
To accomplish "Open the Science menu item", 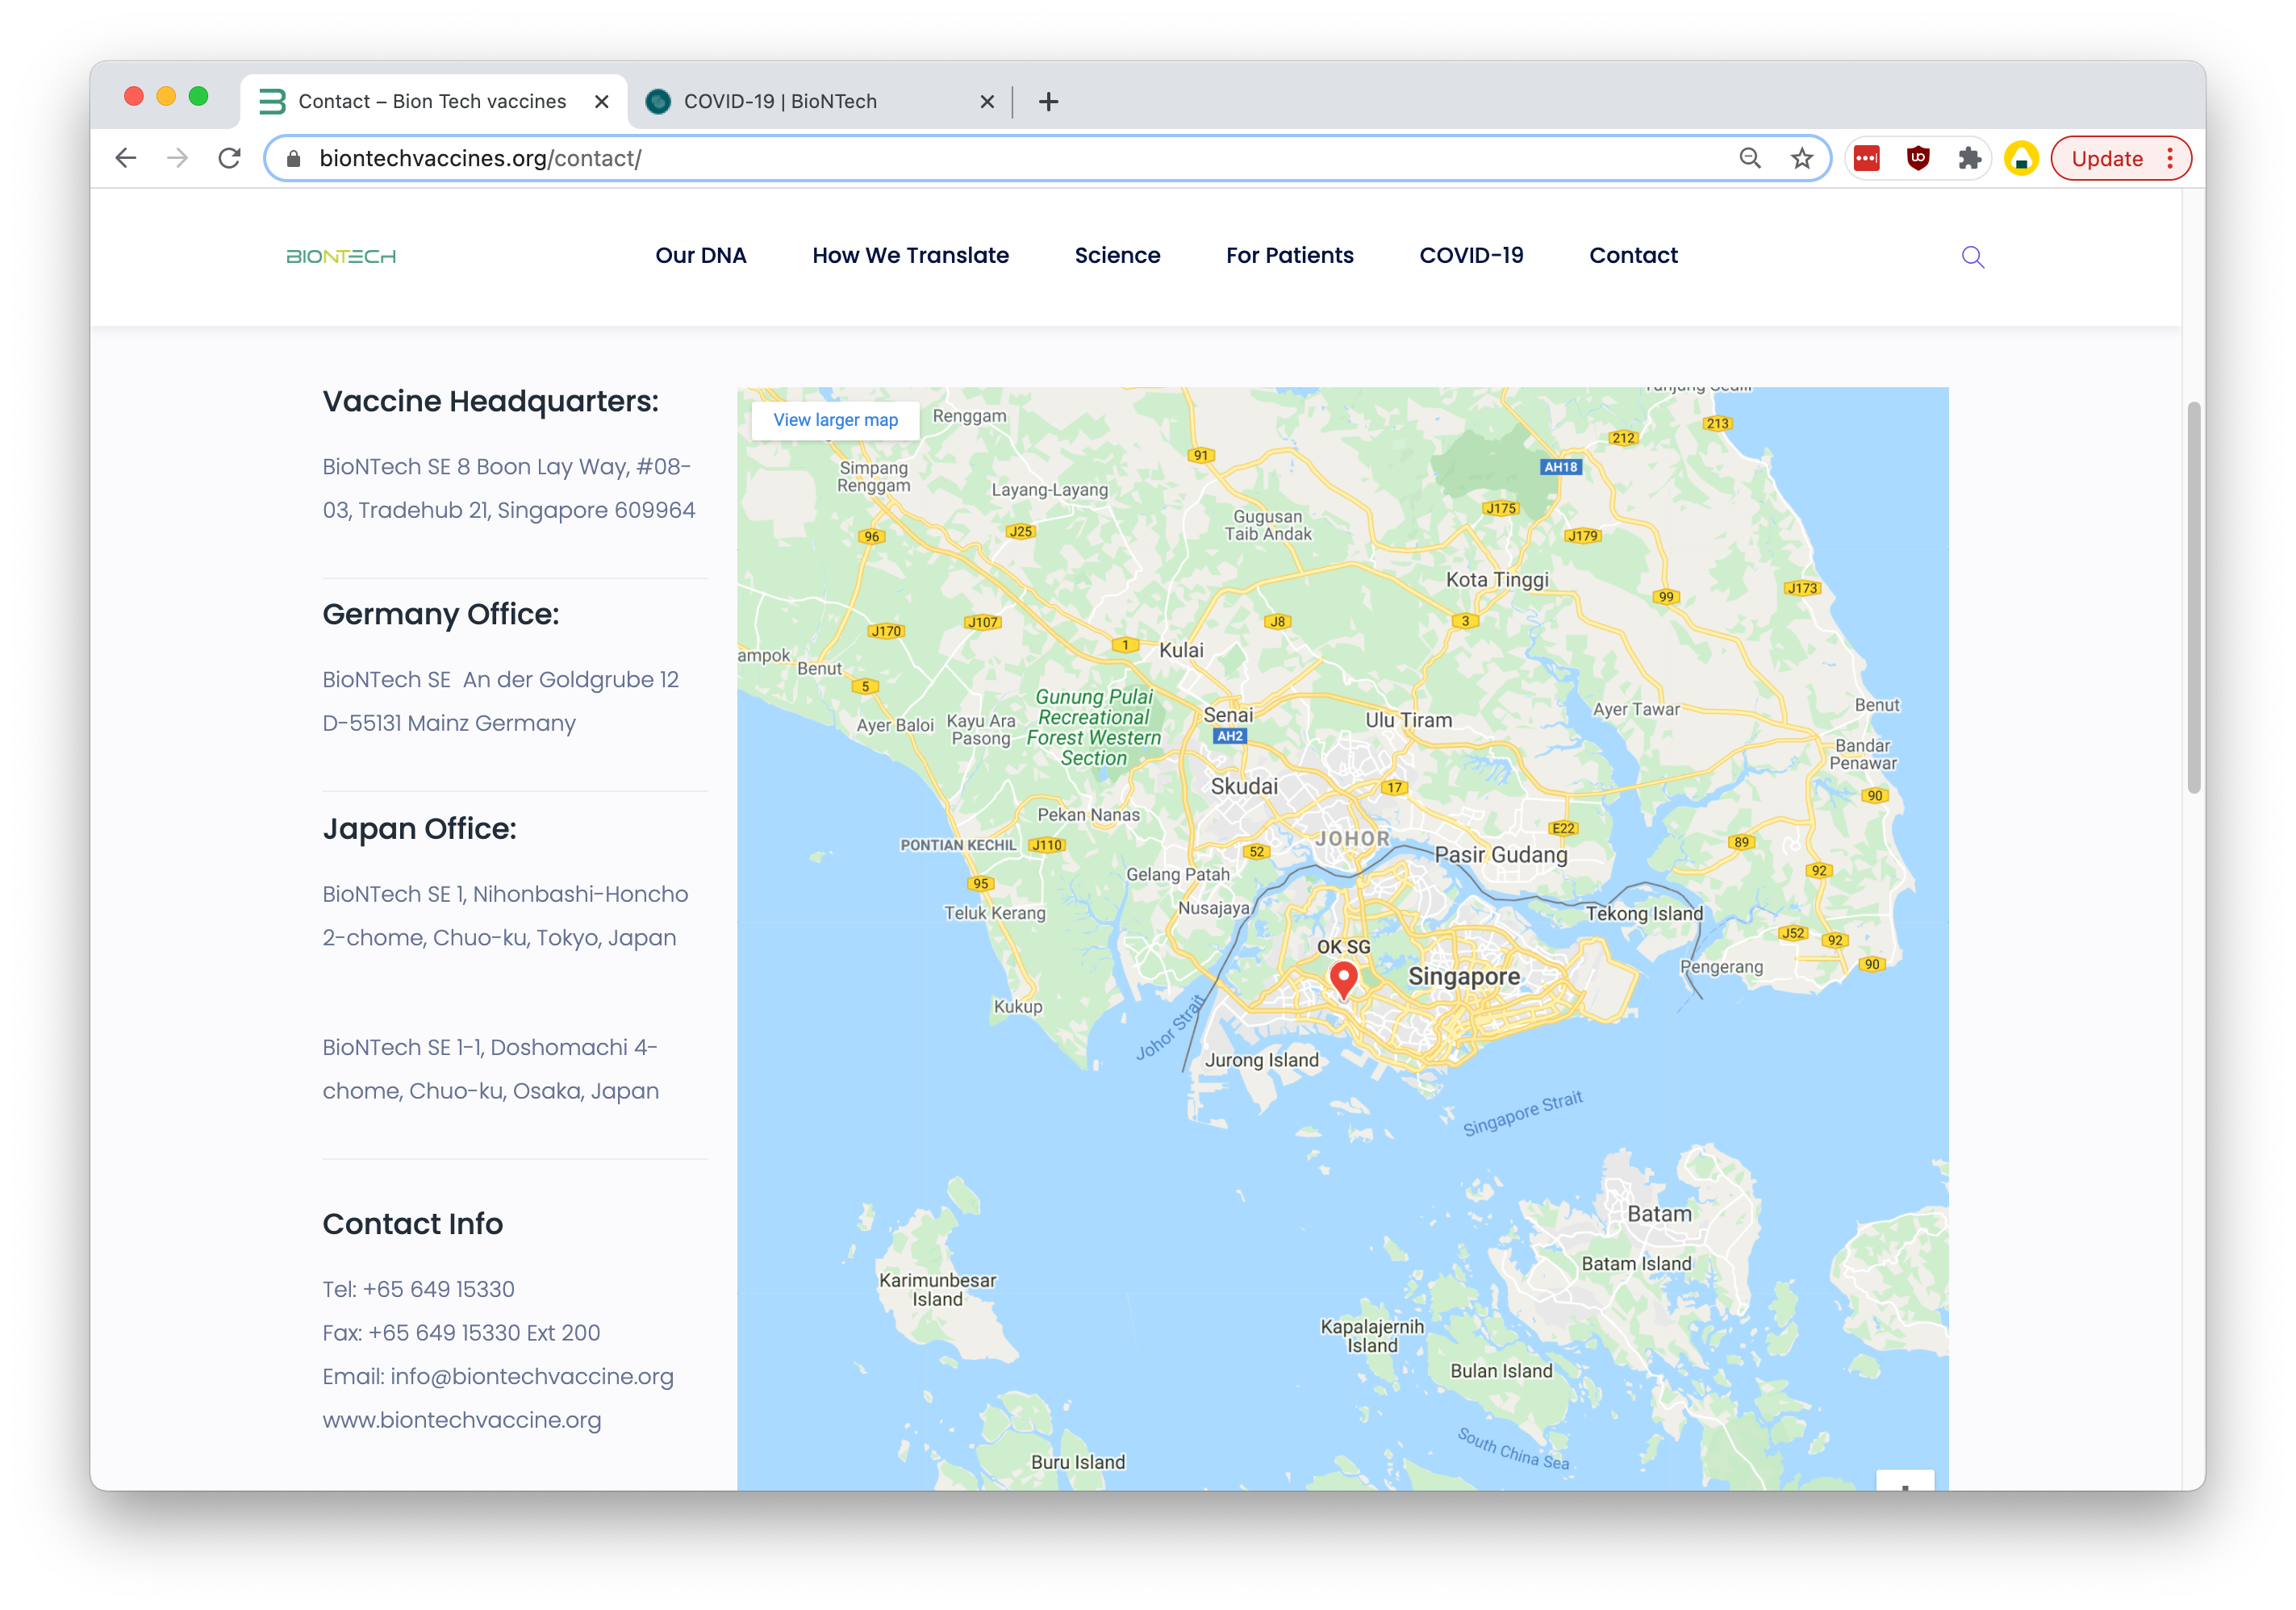I will pos(1117,256).
